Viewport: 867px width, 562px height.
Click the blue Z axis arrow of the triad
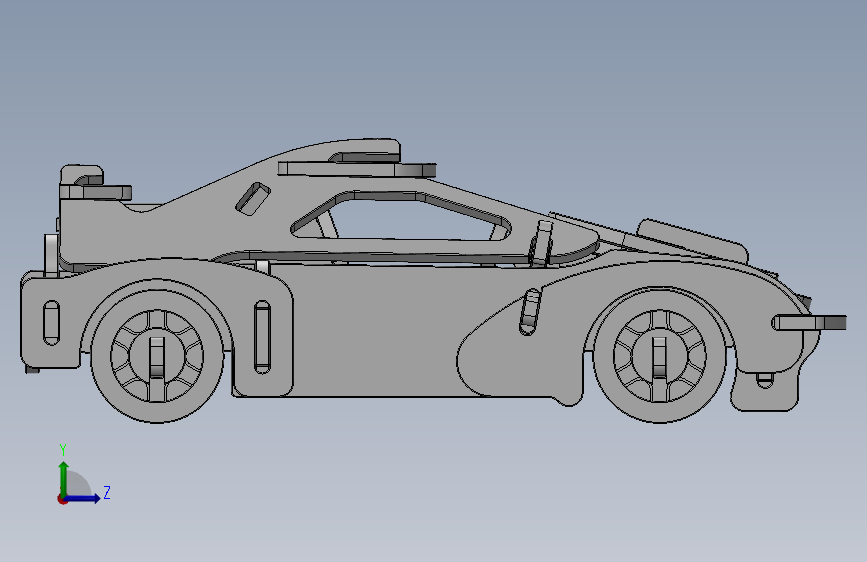84,498
